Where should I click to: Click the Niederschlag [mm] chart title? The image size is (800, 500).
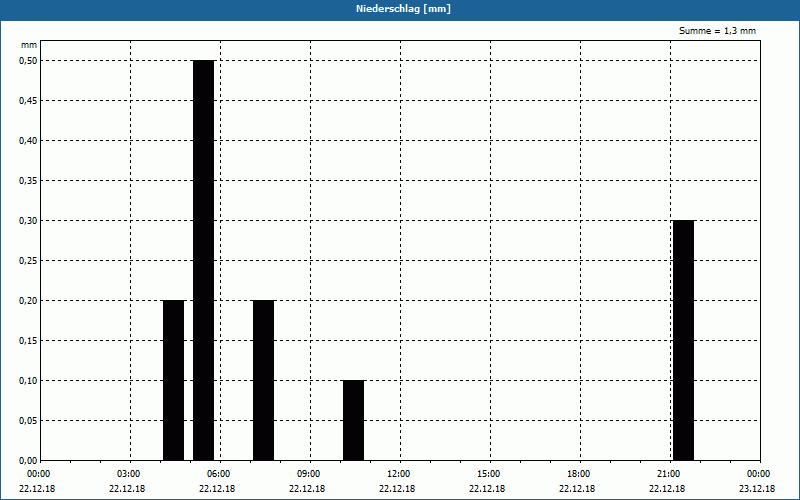[x=403, y=9]
